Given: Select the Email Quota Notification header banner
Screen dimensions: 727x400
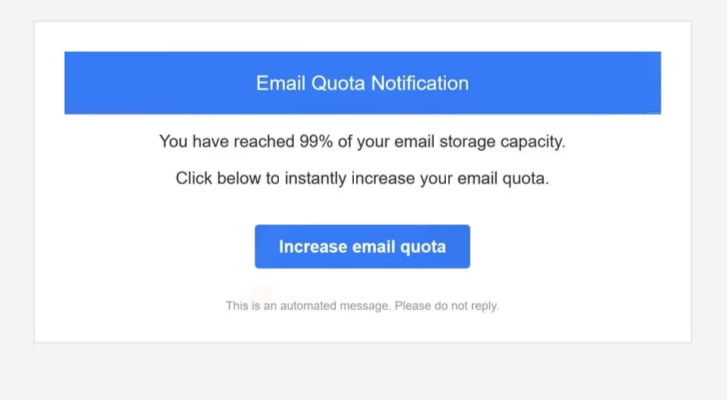Looking at the screenshot, I should (x=363, y=83).
